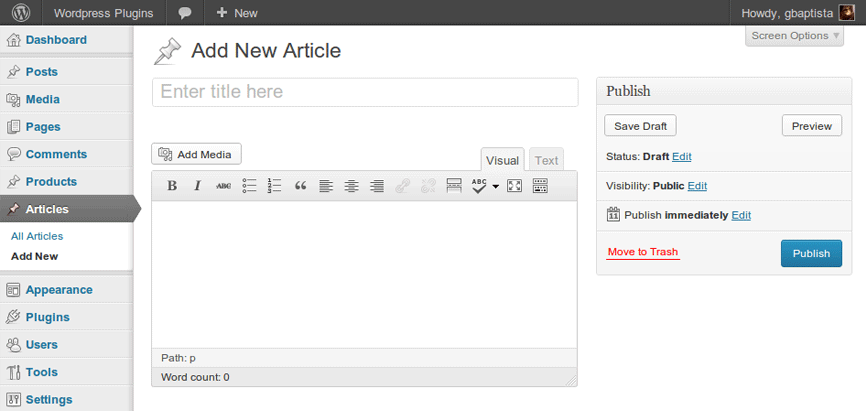Insert a bulleted list
The image size is (866, 411).
point(249,186)
